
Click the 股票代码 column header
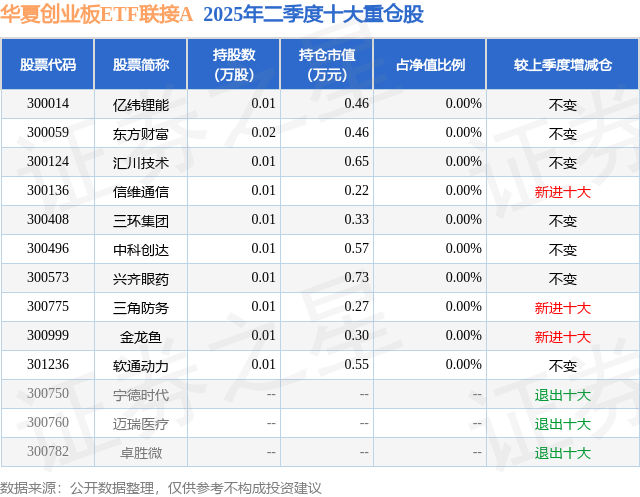[x=48, y=64]
